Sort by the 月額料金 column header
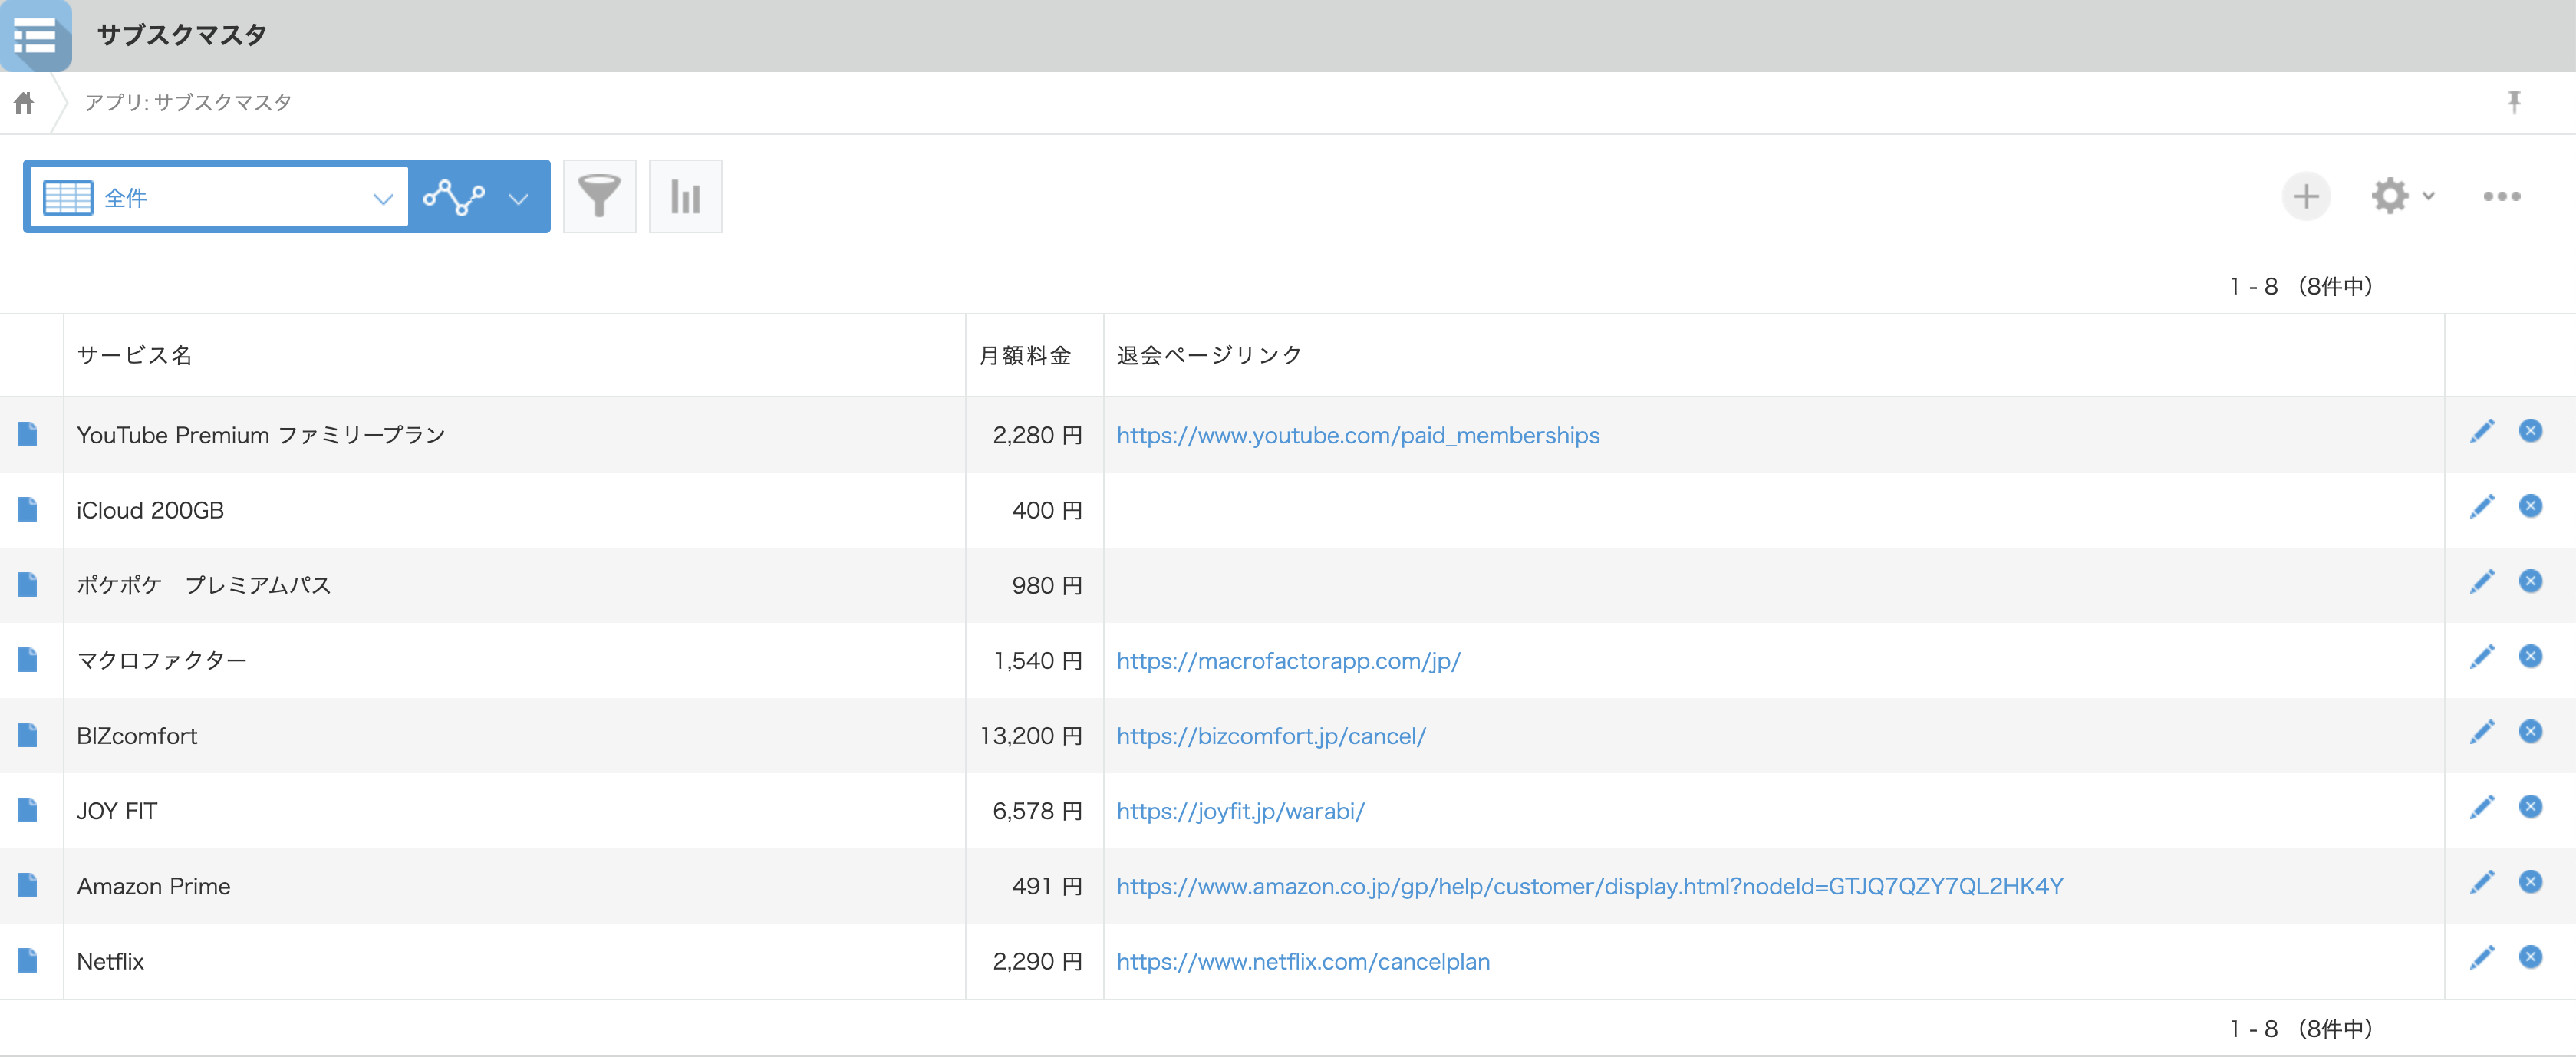 pos(1025,354)
